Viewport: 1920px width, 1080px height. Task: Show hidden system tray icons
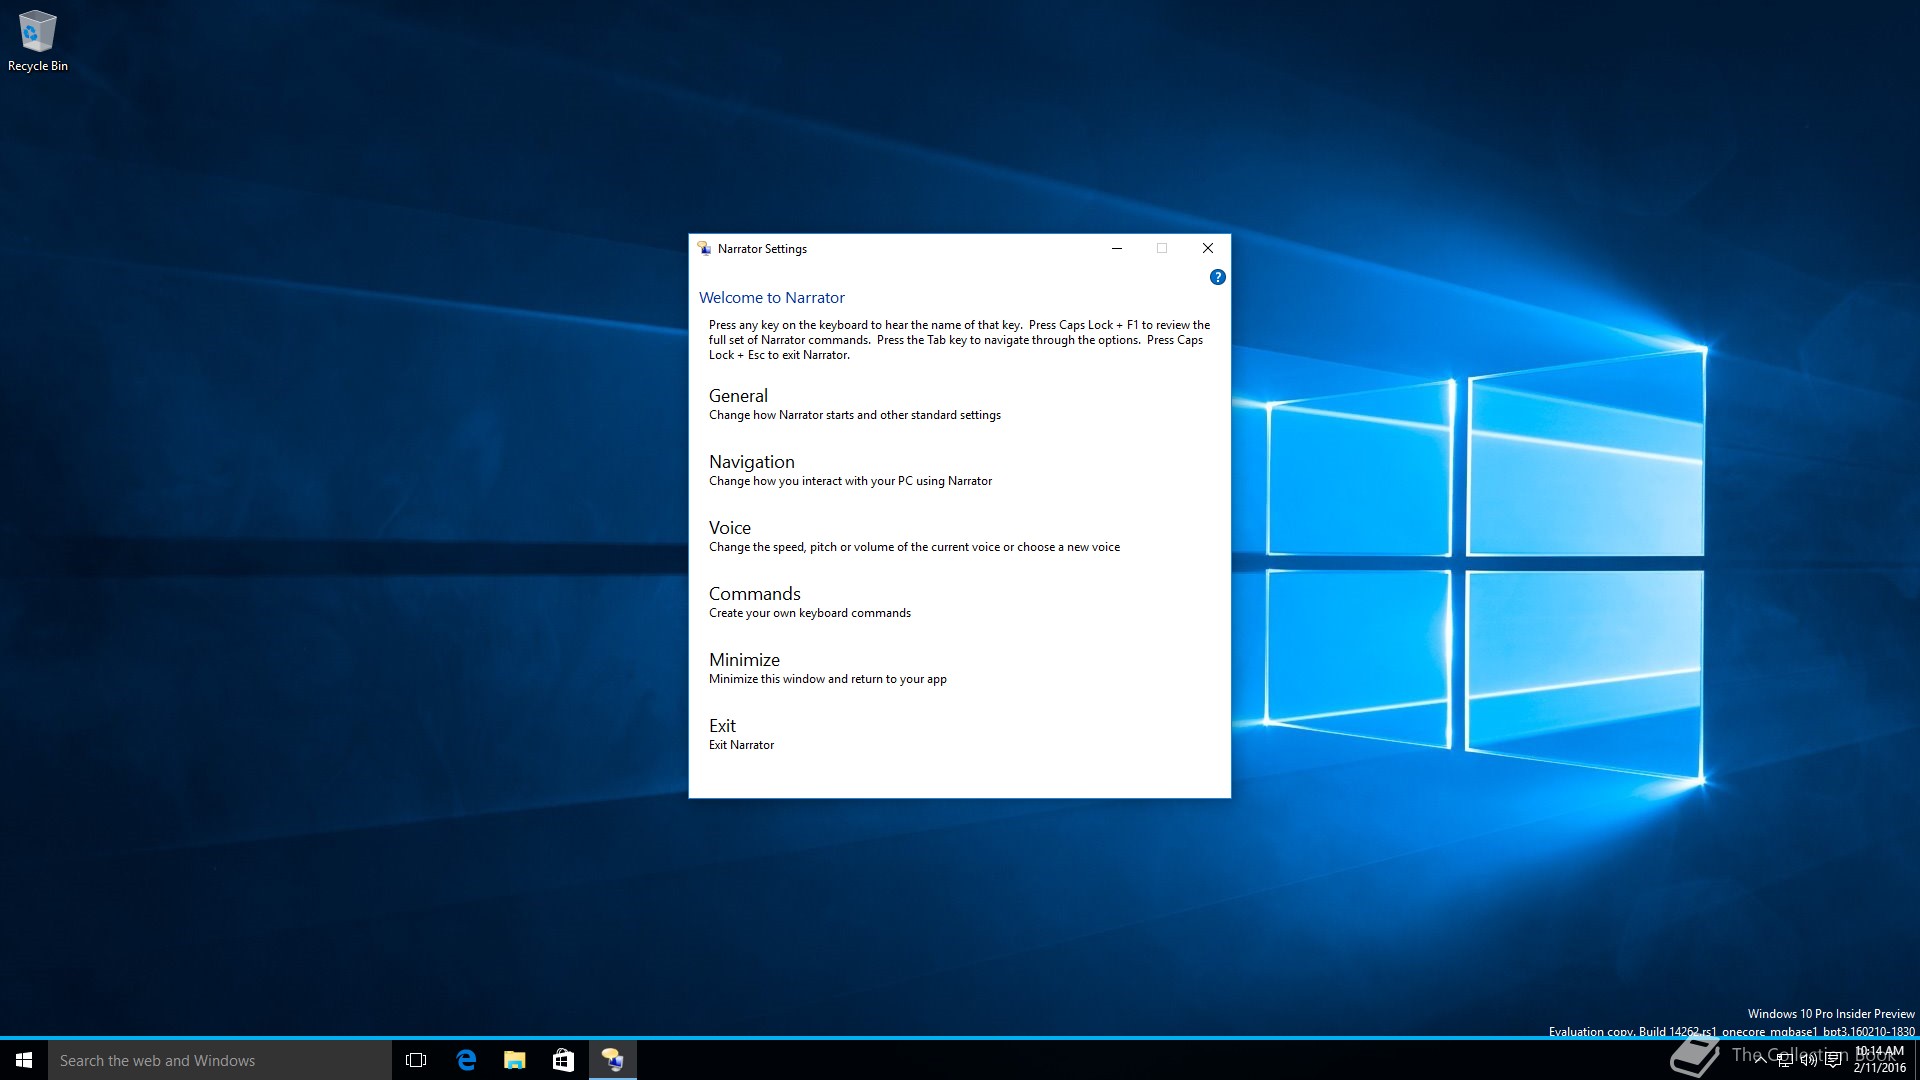tap(1760, 1060)
